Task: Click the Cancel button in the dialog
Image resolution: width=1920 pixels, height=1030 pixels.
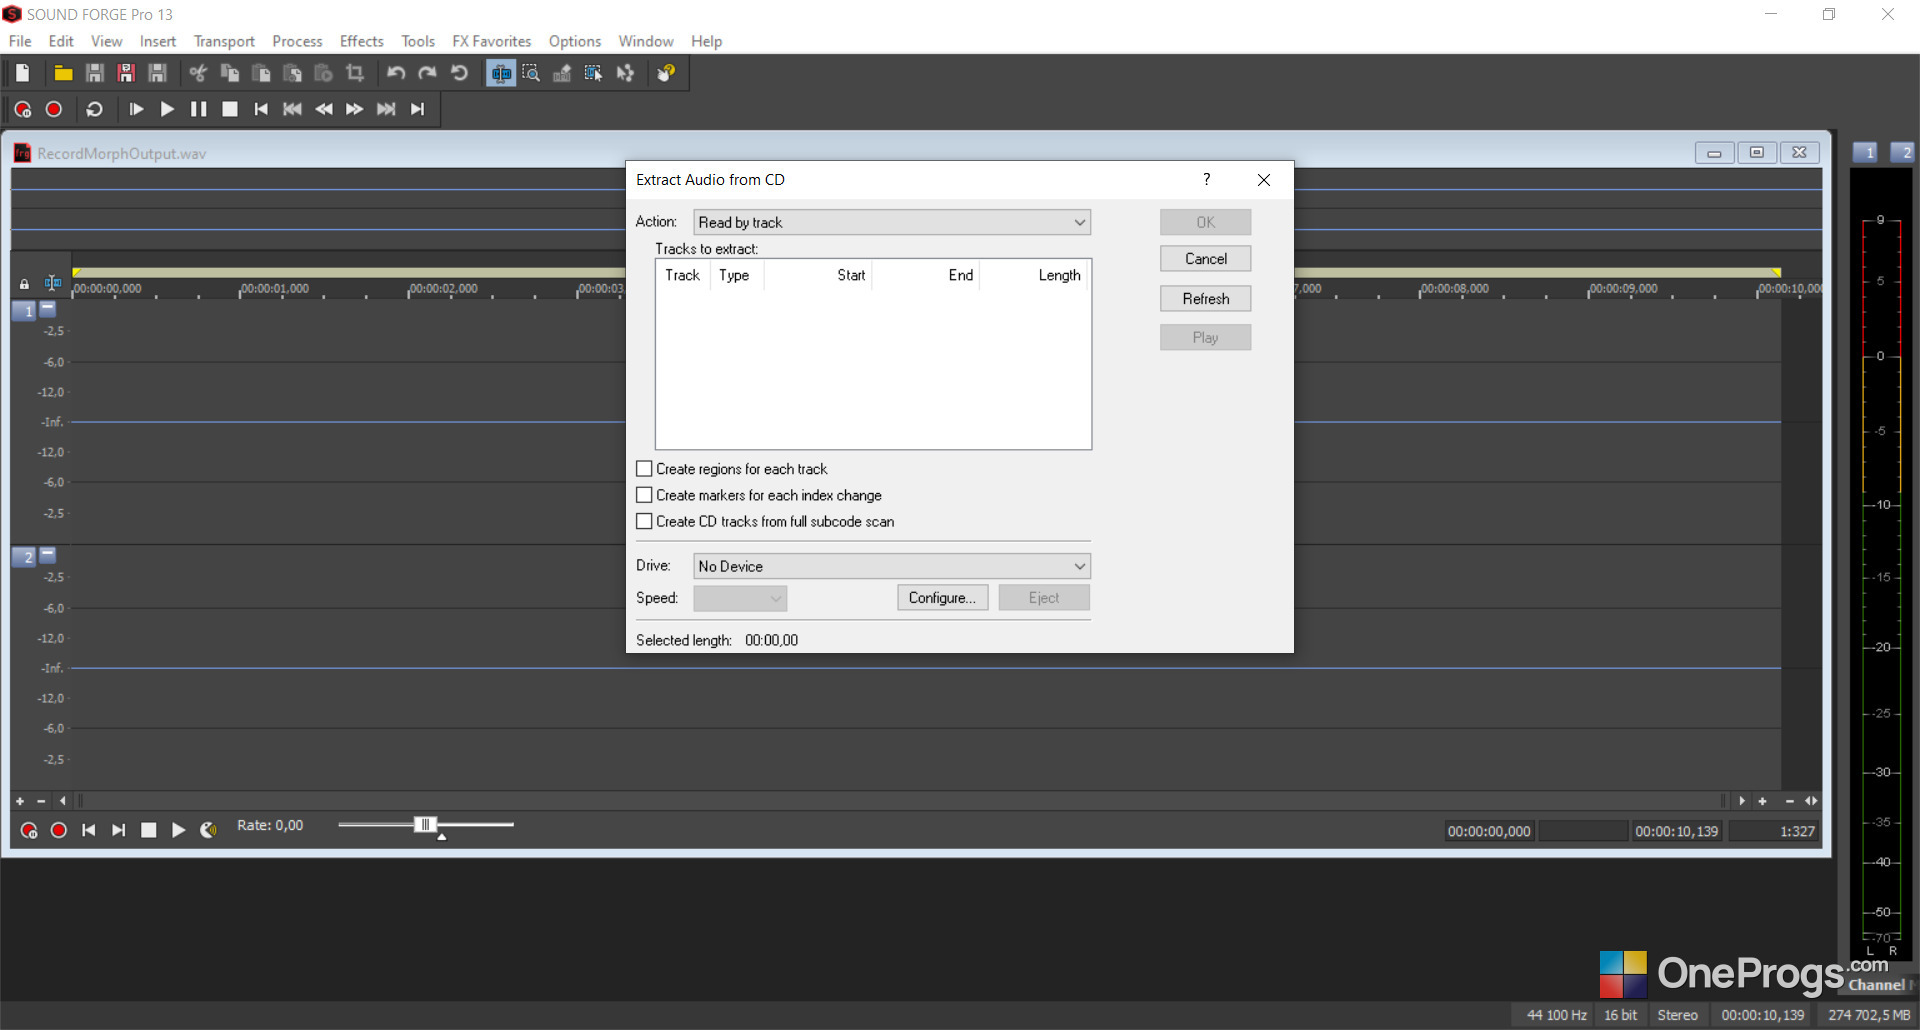Action: [x=1206, y=259]
